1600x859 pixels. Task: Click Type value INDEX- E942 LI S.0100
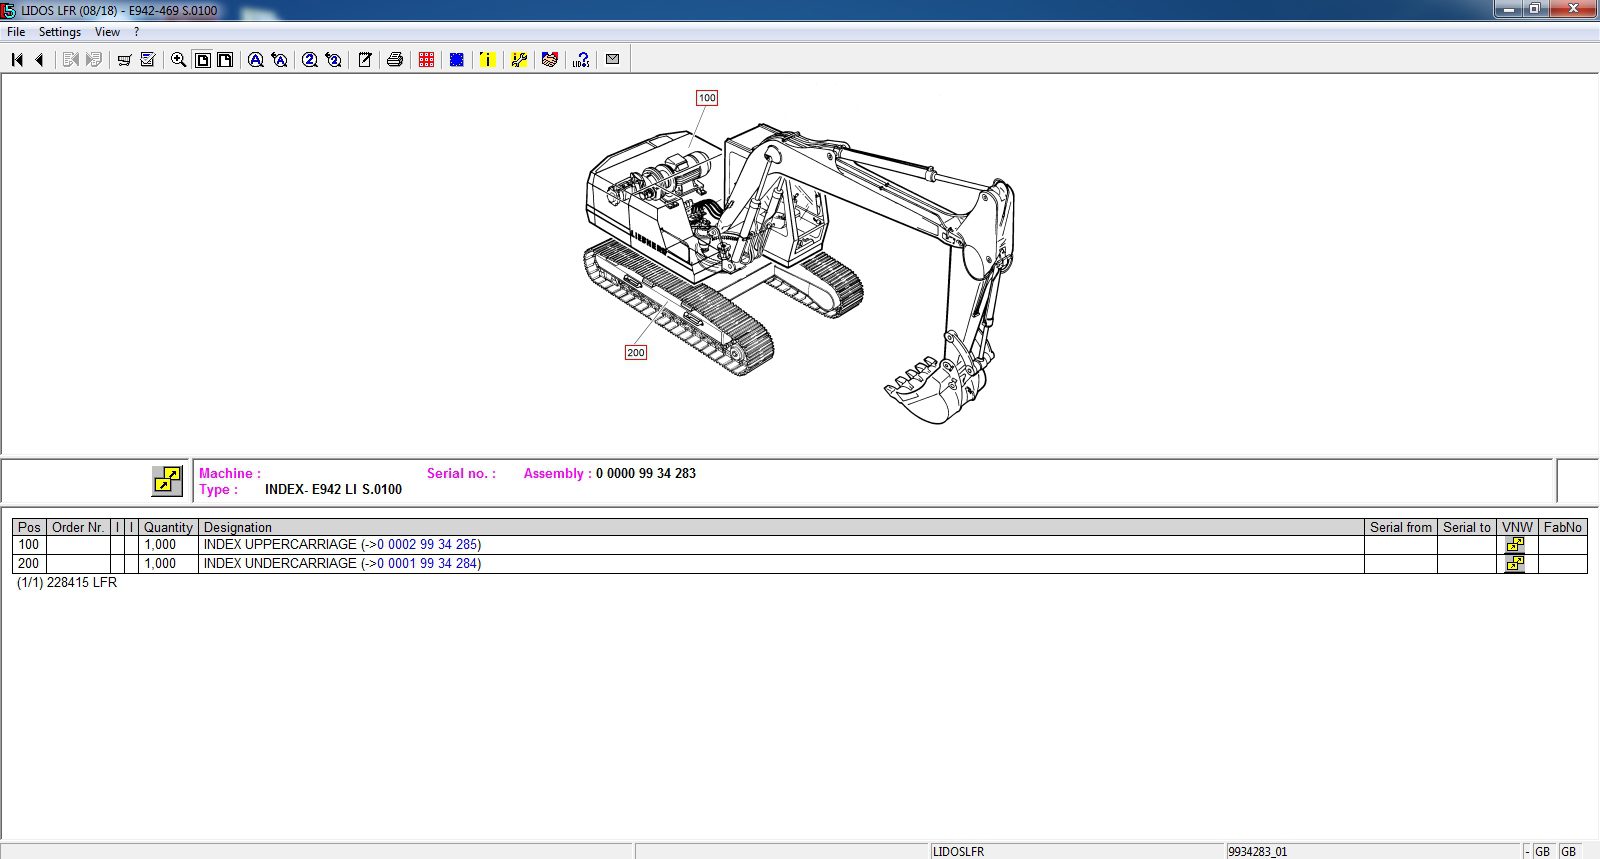point(333,490)
